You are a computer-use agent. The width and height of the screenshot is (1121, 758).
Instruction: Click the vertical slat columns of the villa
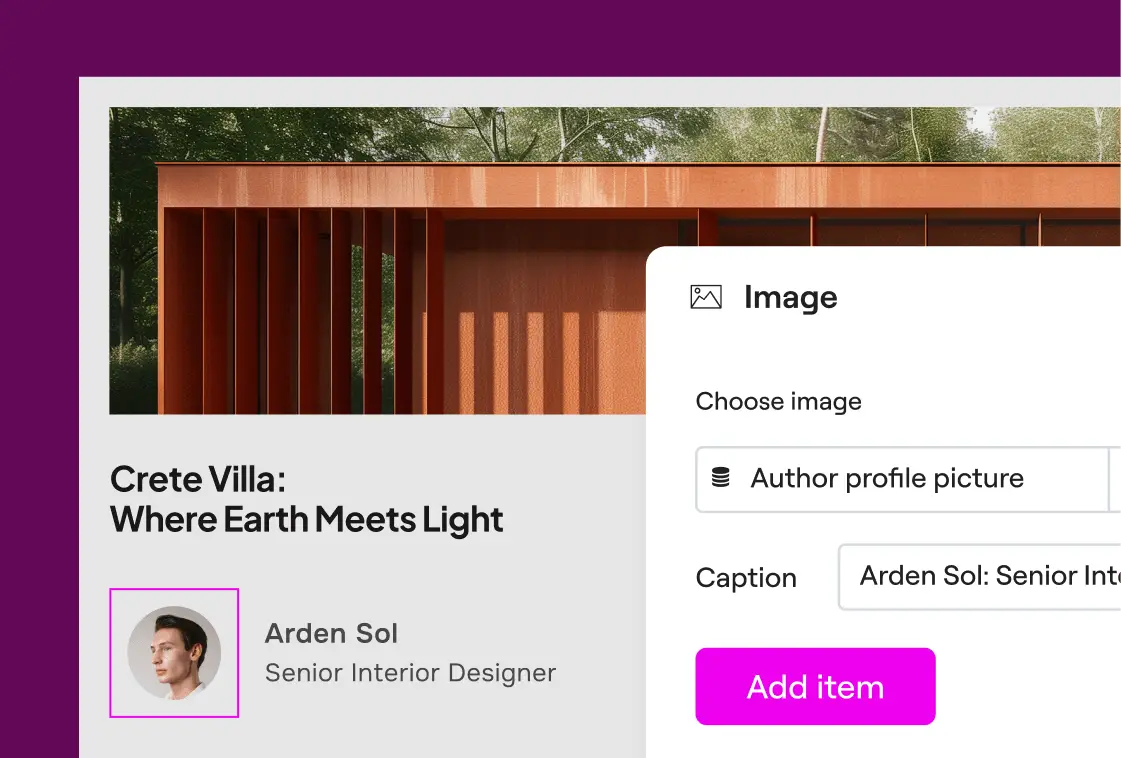coord(300,310)
